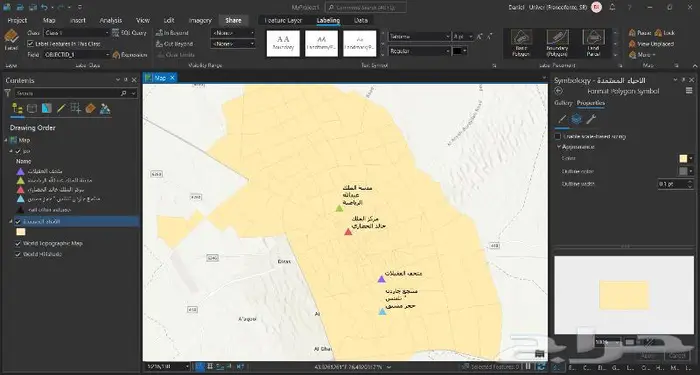The image size is (700, 375).
Task: Open the Imagery ribbon tab
Action: tap(200, 20)
